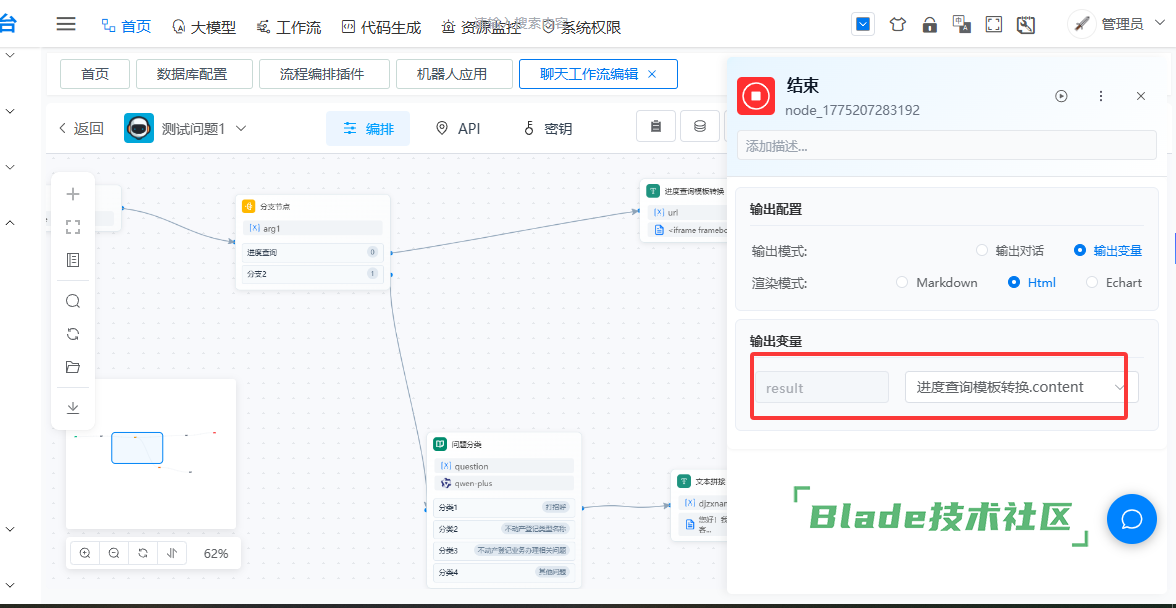Click the download icon in canvas toolbar
Viewport: 1176px width, 608px height.
tap(73, 408)
